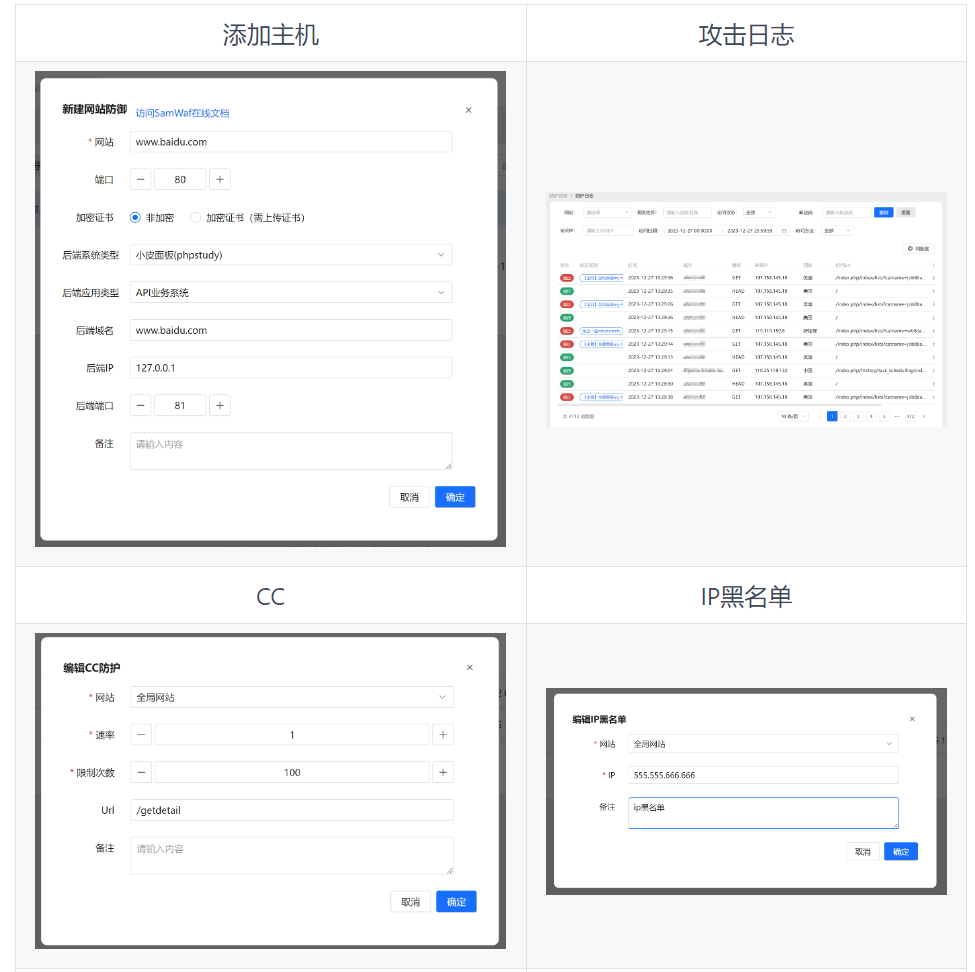Go to page 2 of attack log
The image size is (975, 972).
[845, 416]
